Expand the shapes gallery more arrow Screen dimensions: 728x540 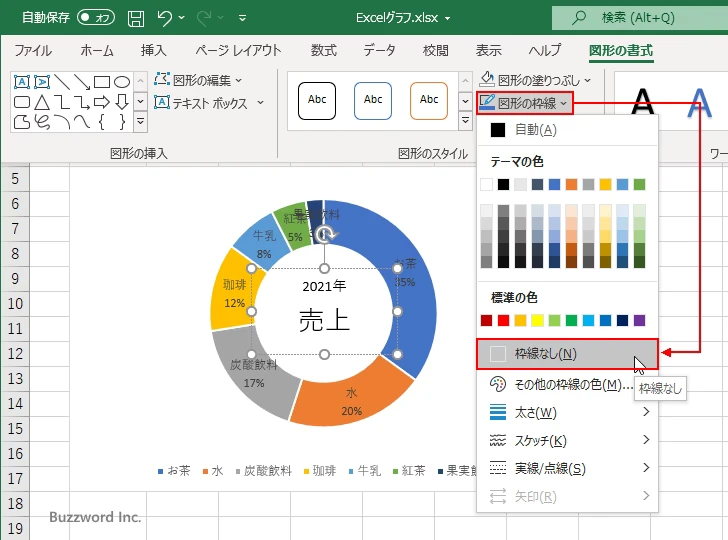click(x=140, y=122)
